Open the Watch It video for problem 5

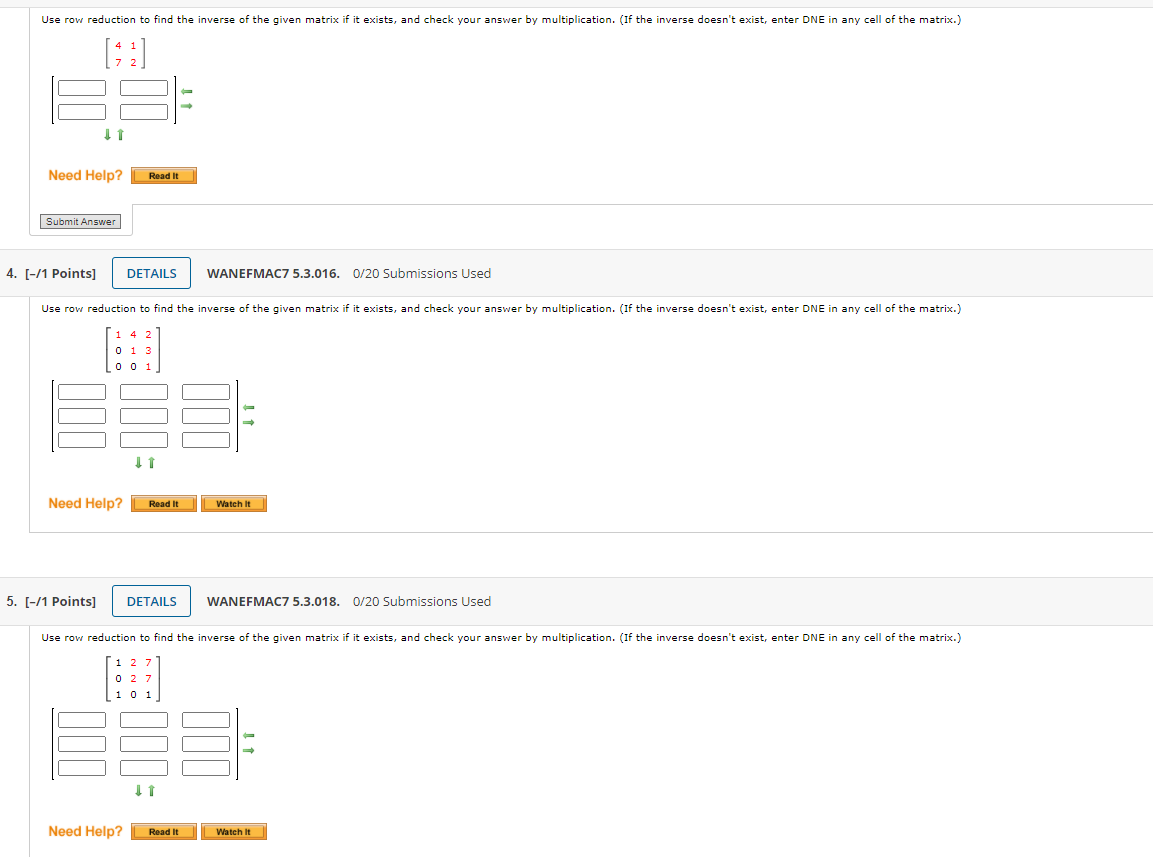click(233, 831)
